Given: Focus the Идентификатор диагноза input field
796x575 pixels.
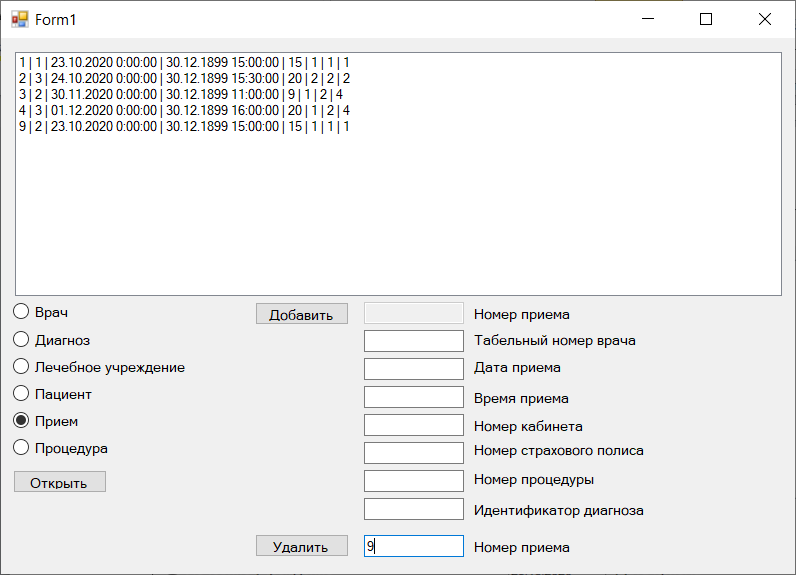Looking at the screenshot, I should click(414, 509).
